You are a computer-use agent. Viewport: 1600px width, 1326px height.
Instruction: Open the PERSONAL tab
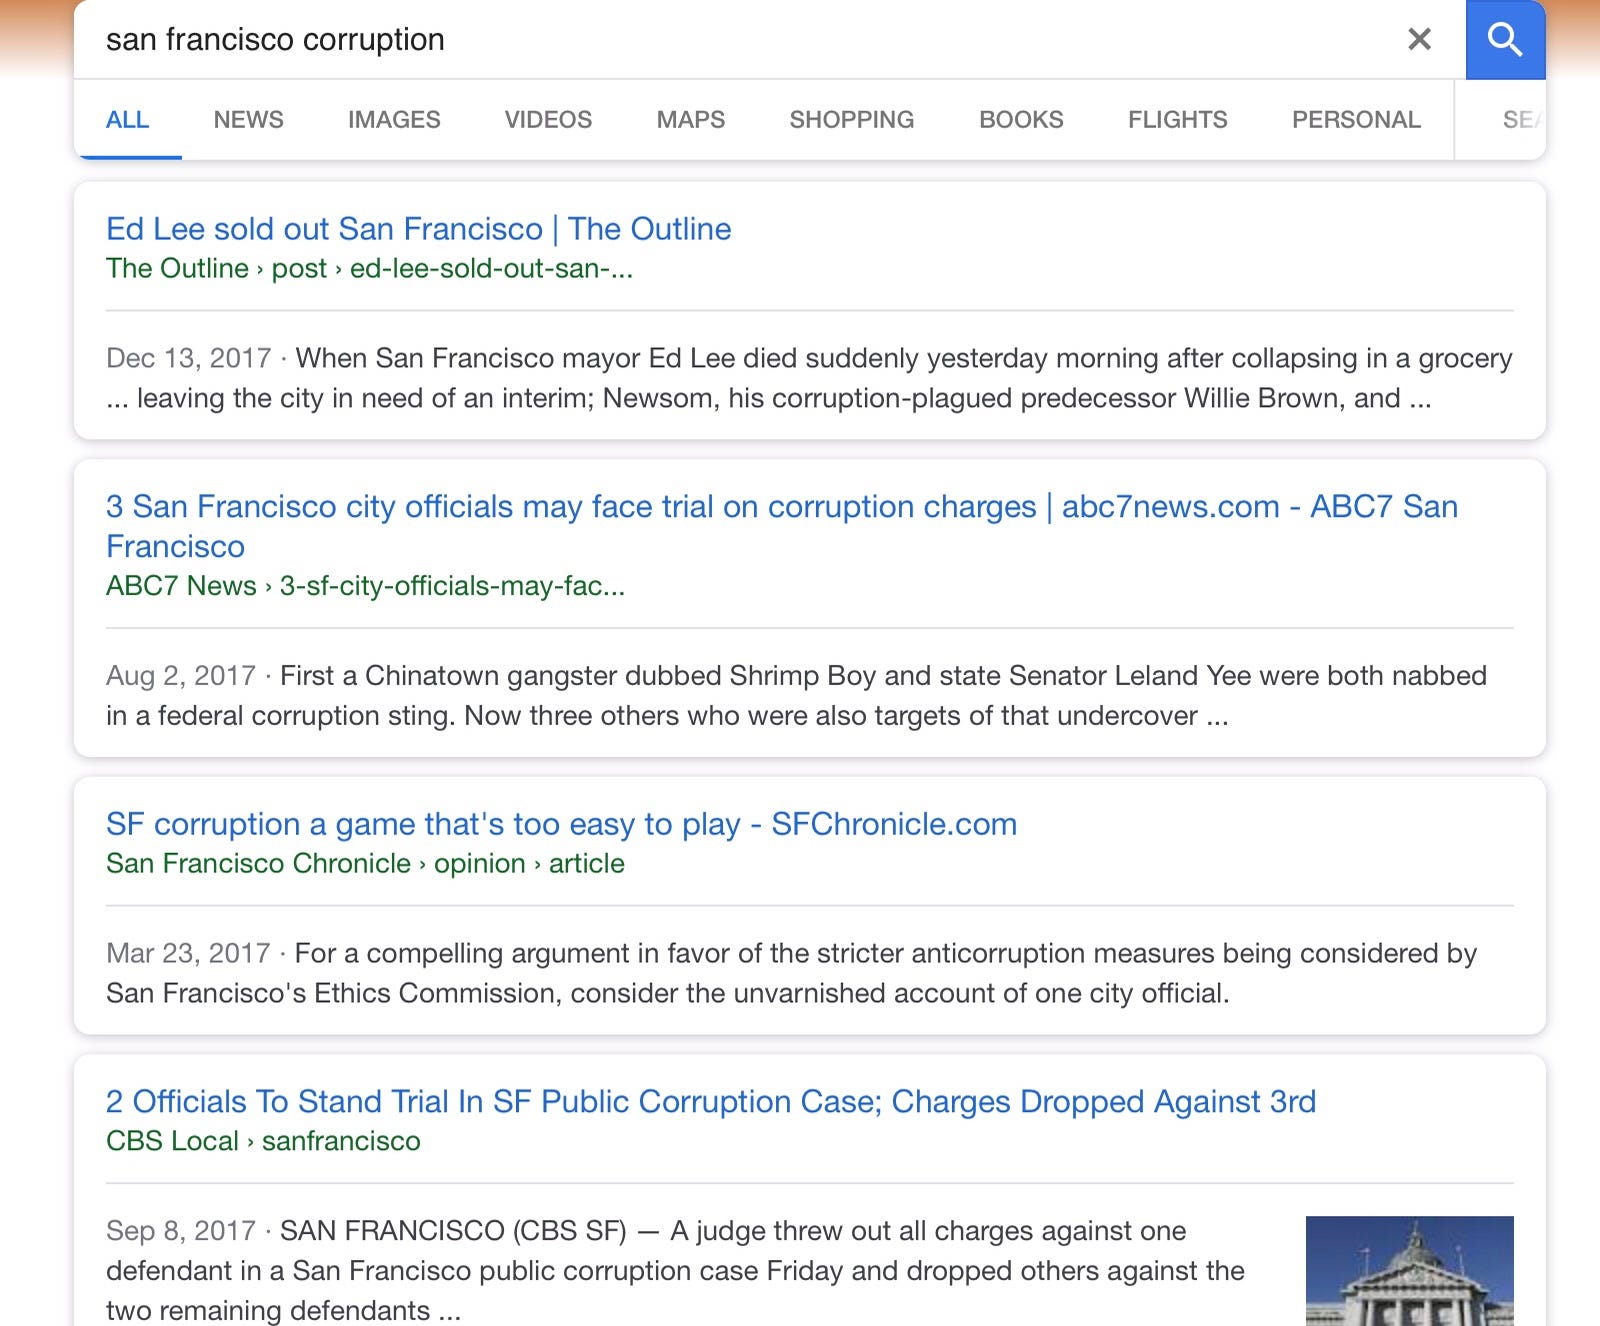pyautogui.click(x=1356, y=119)
